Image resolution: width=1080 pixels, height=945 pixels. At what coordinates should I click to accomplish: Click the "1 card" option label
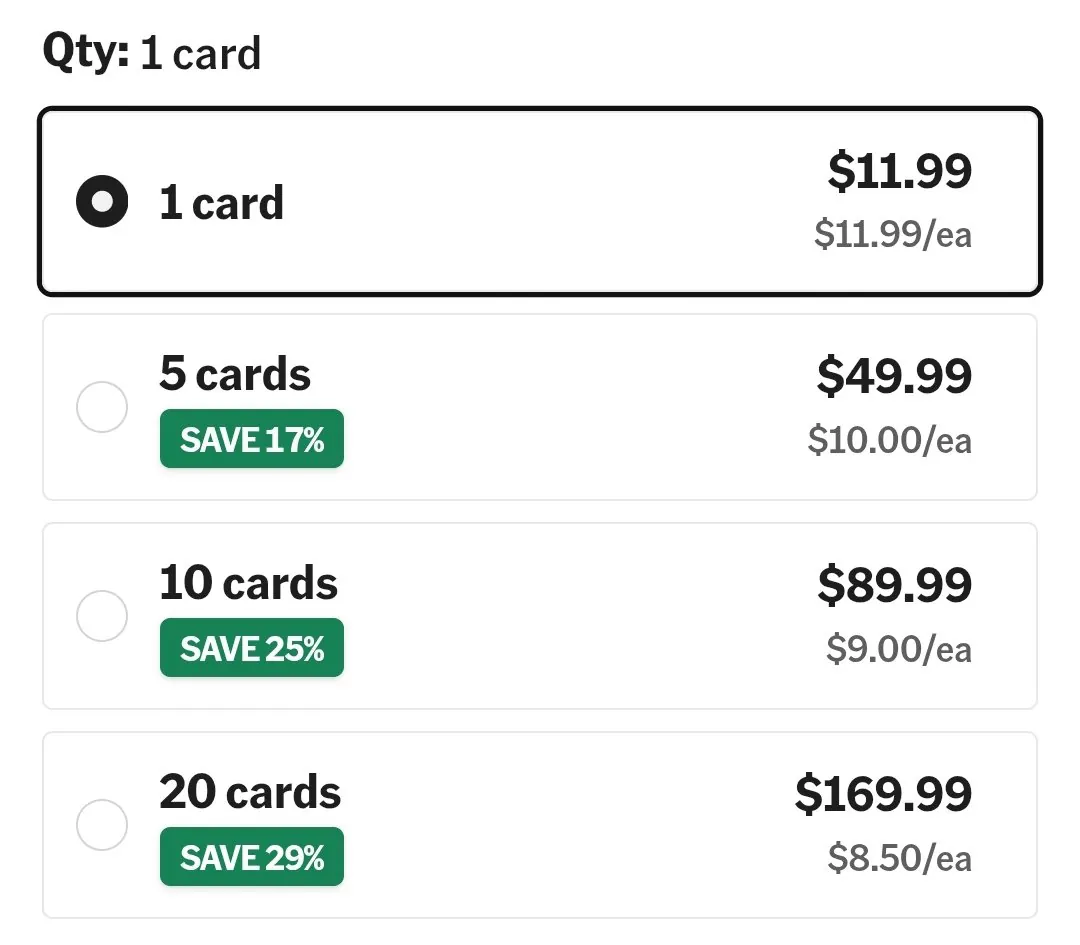coord(221,203)
